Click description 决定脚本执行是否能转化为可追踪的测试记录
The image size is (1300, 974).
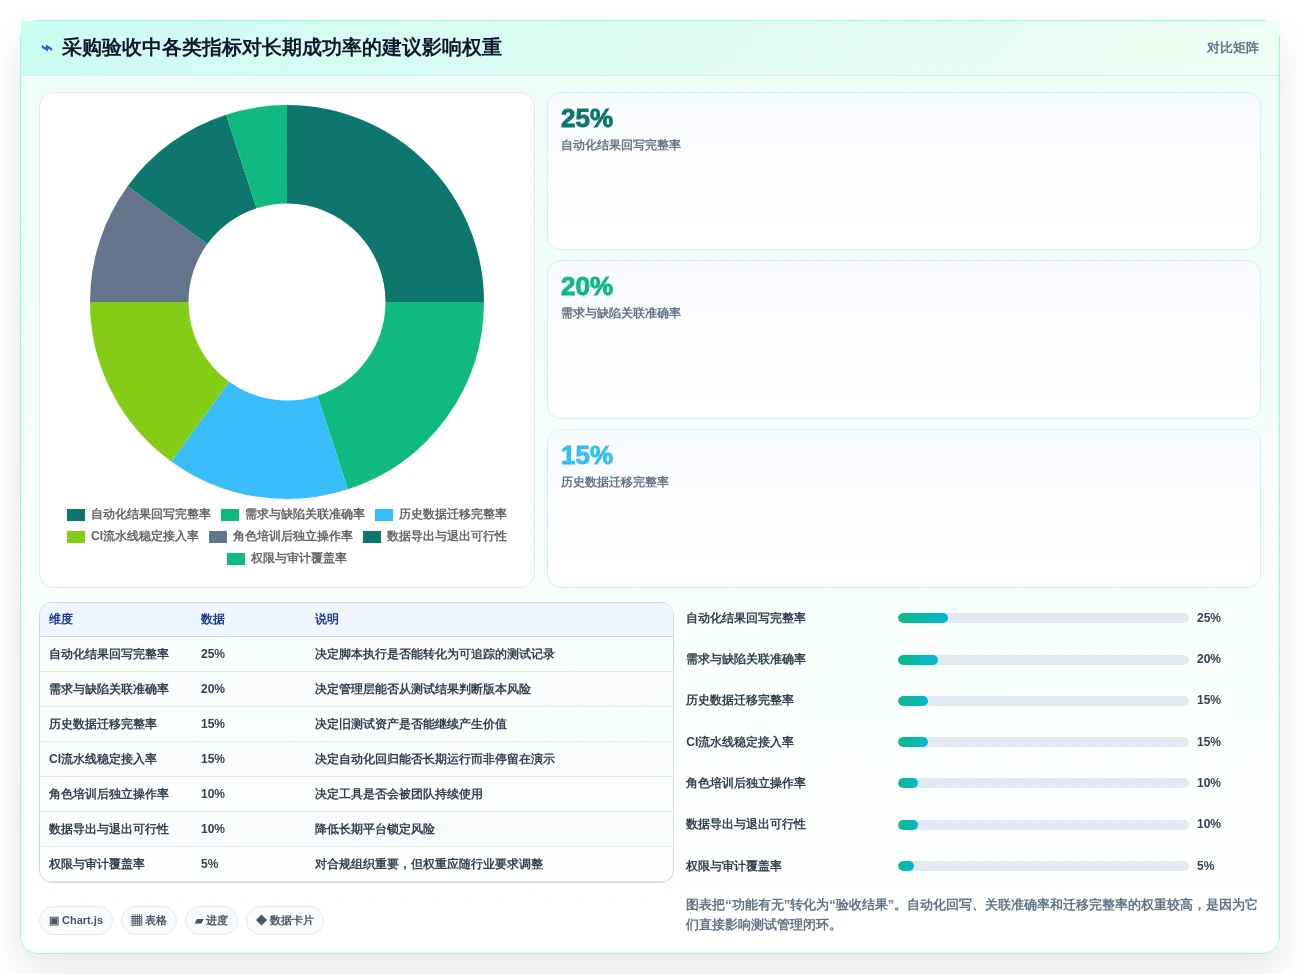click(x=435, y=654)
